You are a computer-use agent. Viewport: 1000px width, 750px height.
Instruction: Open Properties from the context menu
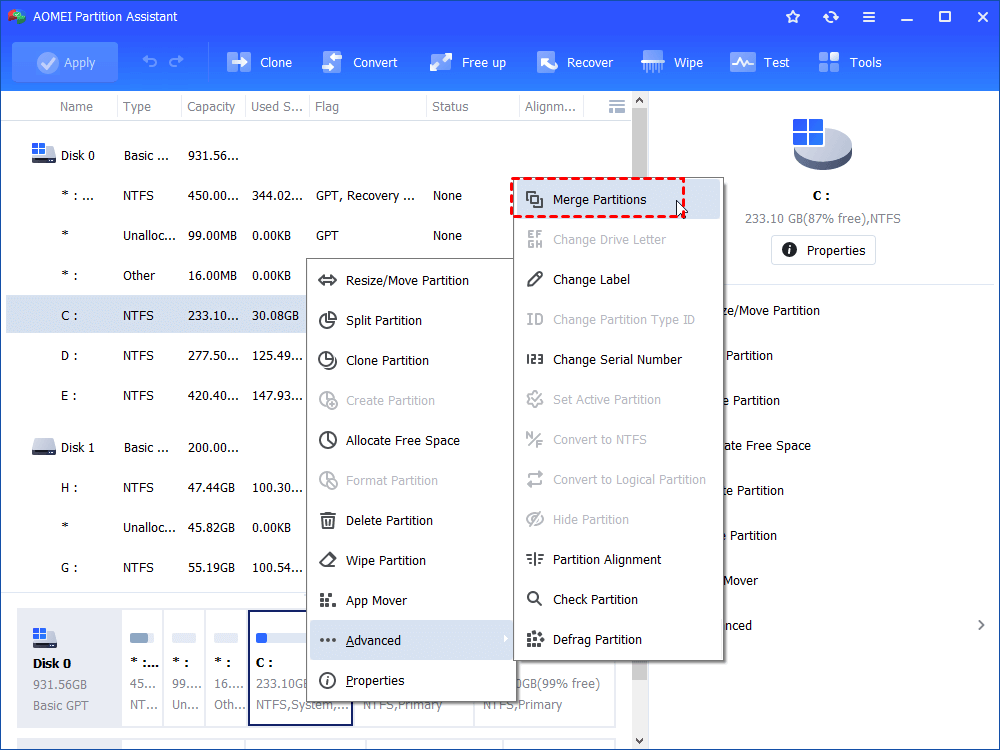(411, 680)
